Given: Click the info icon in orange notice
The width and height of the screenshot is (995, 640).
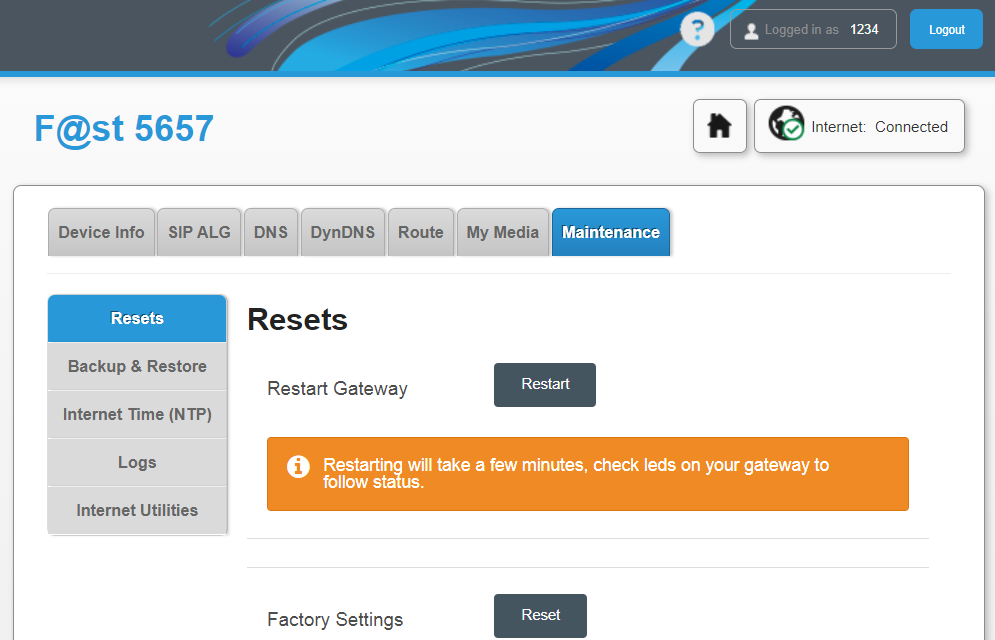Looking at the screenshot, I should [x=298, y=466].
